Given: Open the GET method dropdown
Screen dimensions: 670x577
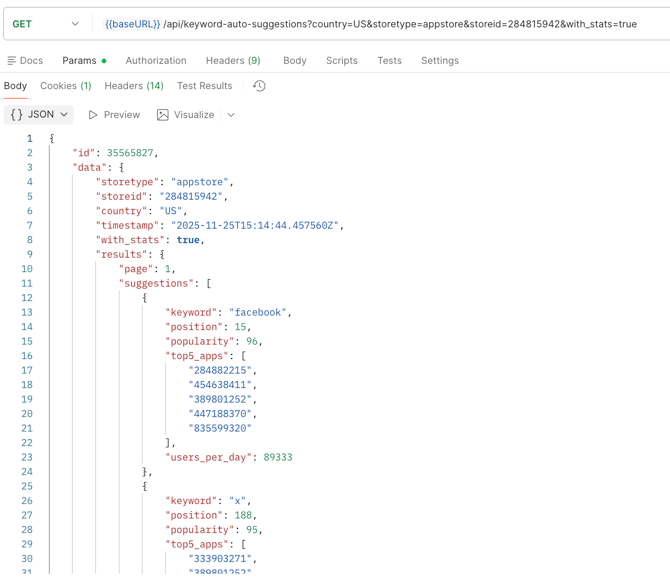Looking at the screenshot, I should pyautogui.click(x=46, y=24).
